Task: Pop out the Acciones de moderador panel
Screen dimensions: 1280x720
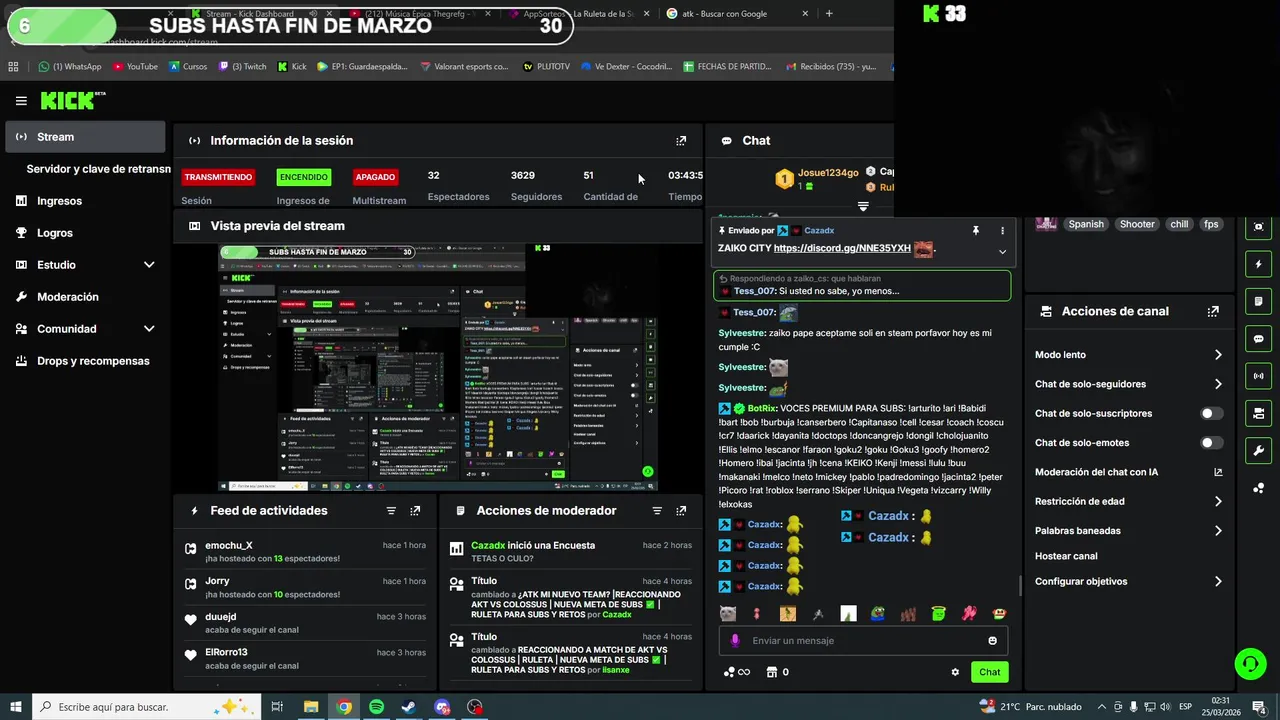Action: (681, 511)
